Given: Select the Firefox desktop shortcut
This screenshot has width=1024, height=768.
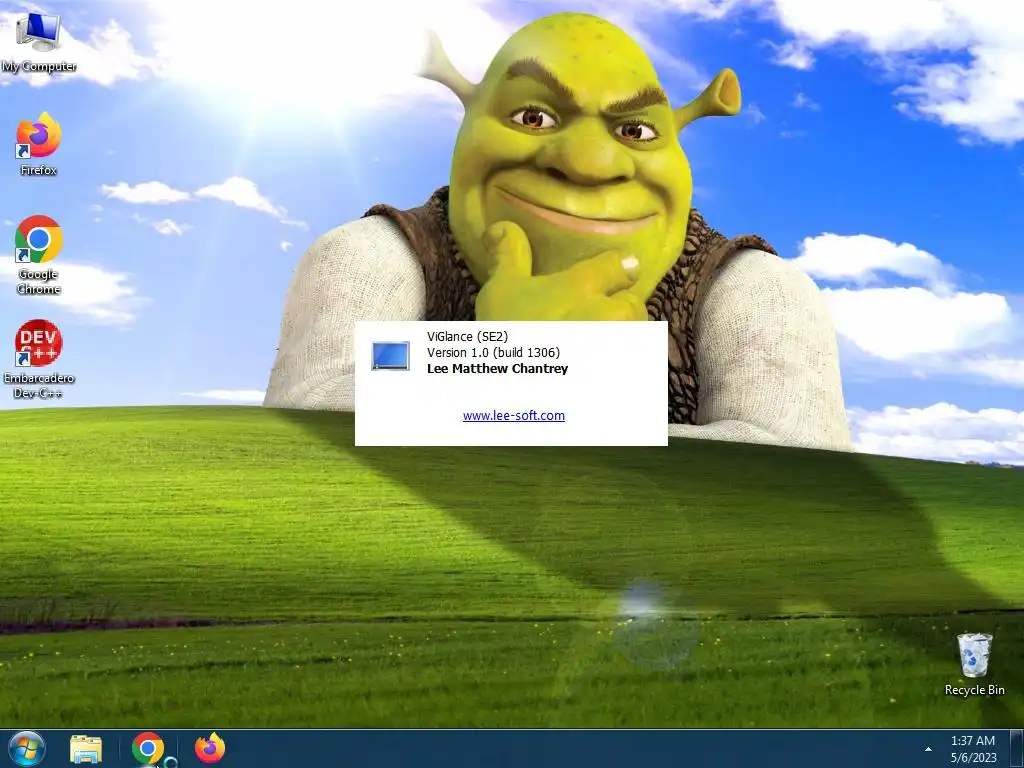Looking at the screenshot, I should [39, 144].
